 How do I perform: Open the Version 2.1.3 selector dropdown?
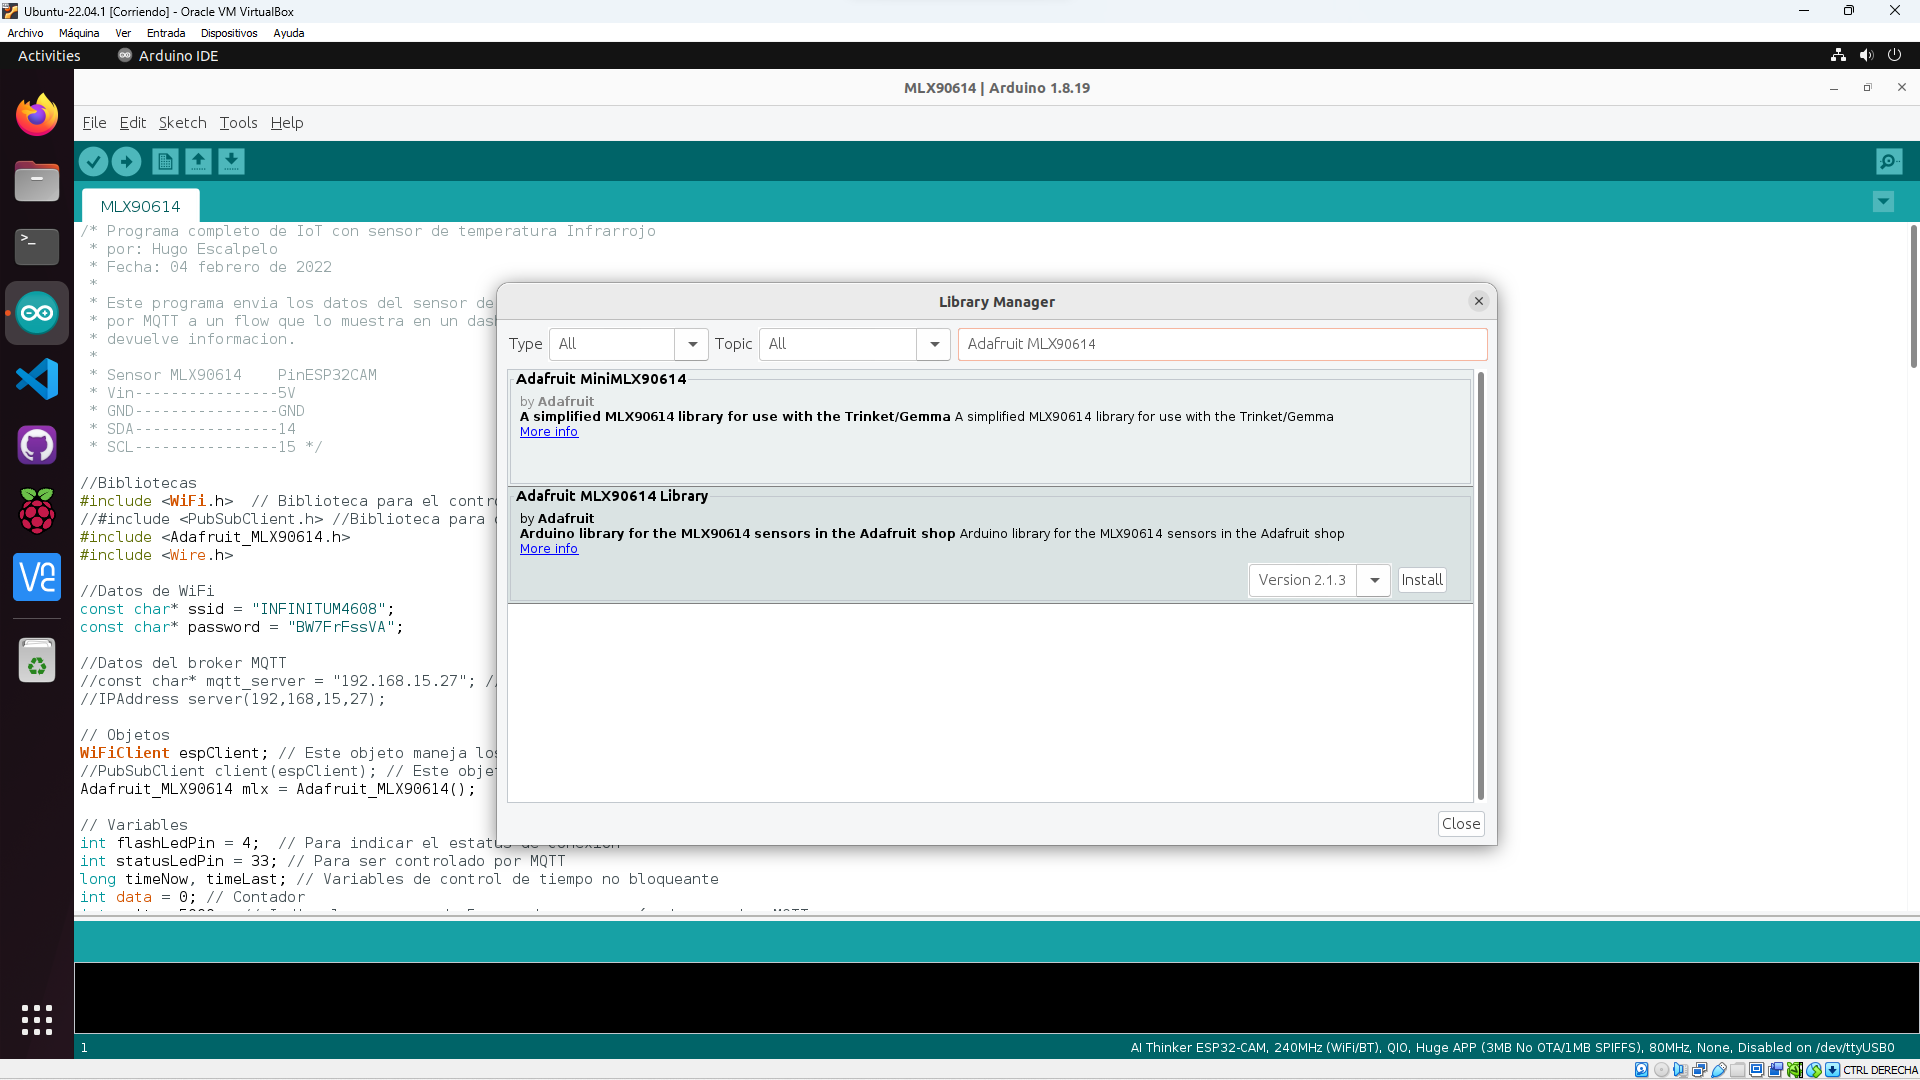(x=1374, y=580)
